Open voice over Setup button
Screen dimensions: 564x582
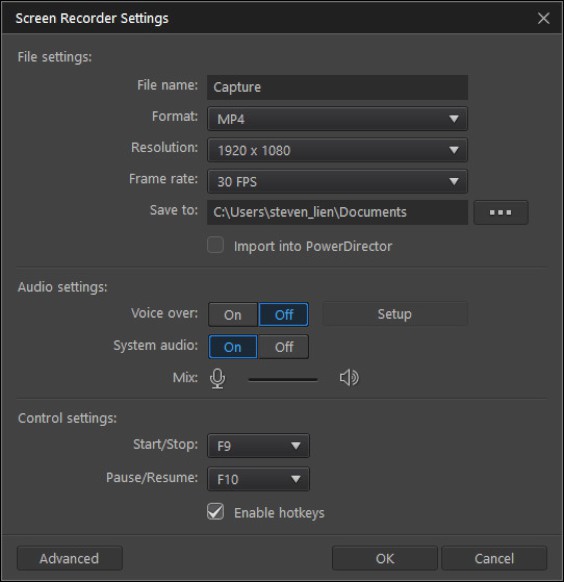pos(395,314)
